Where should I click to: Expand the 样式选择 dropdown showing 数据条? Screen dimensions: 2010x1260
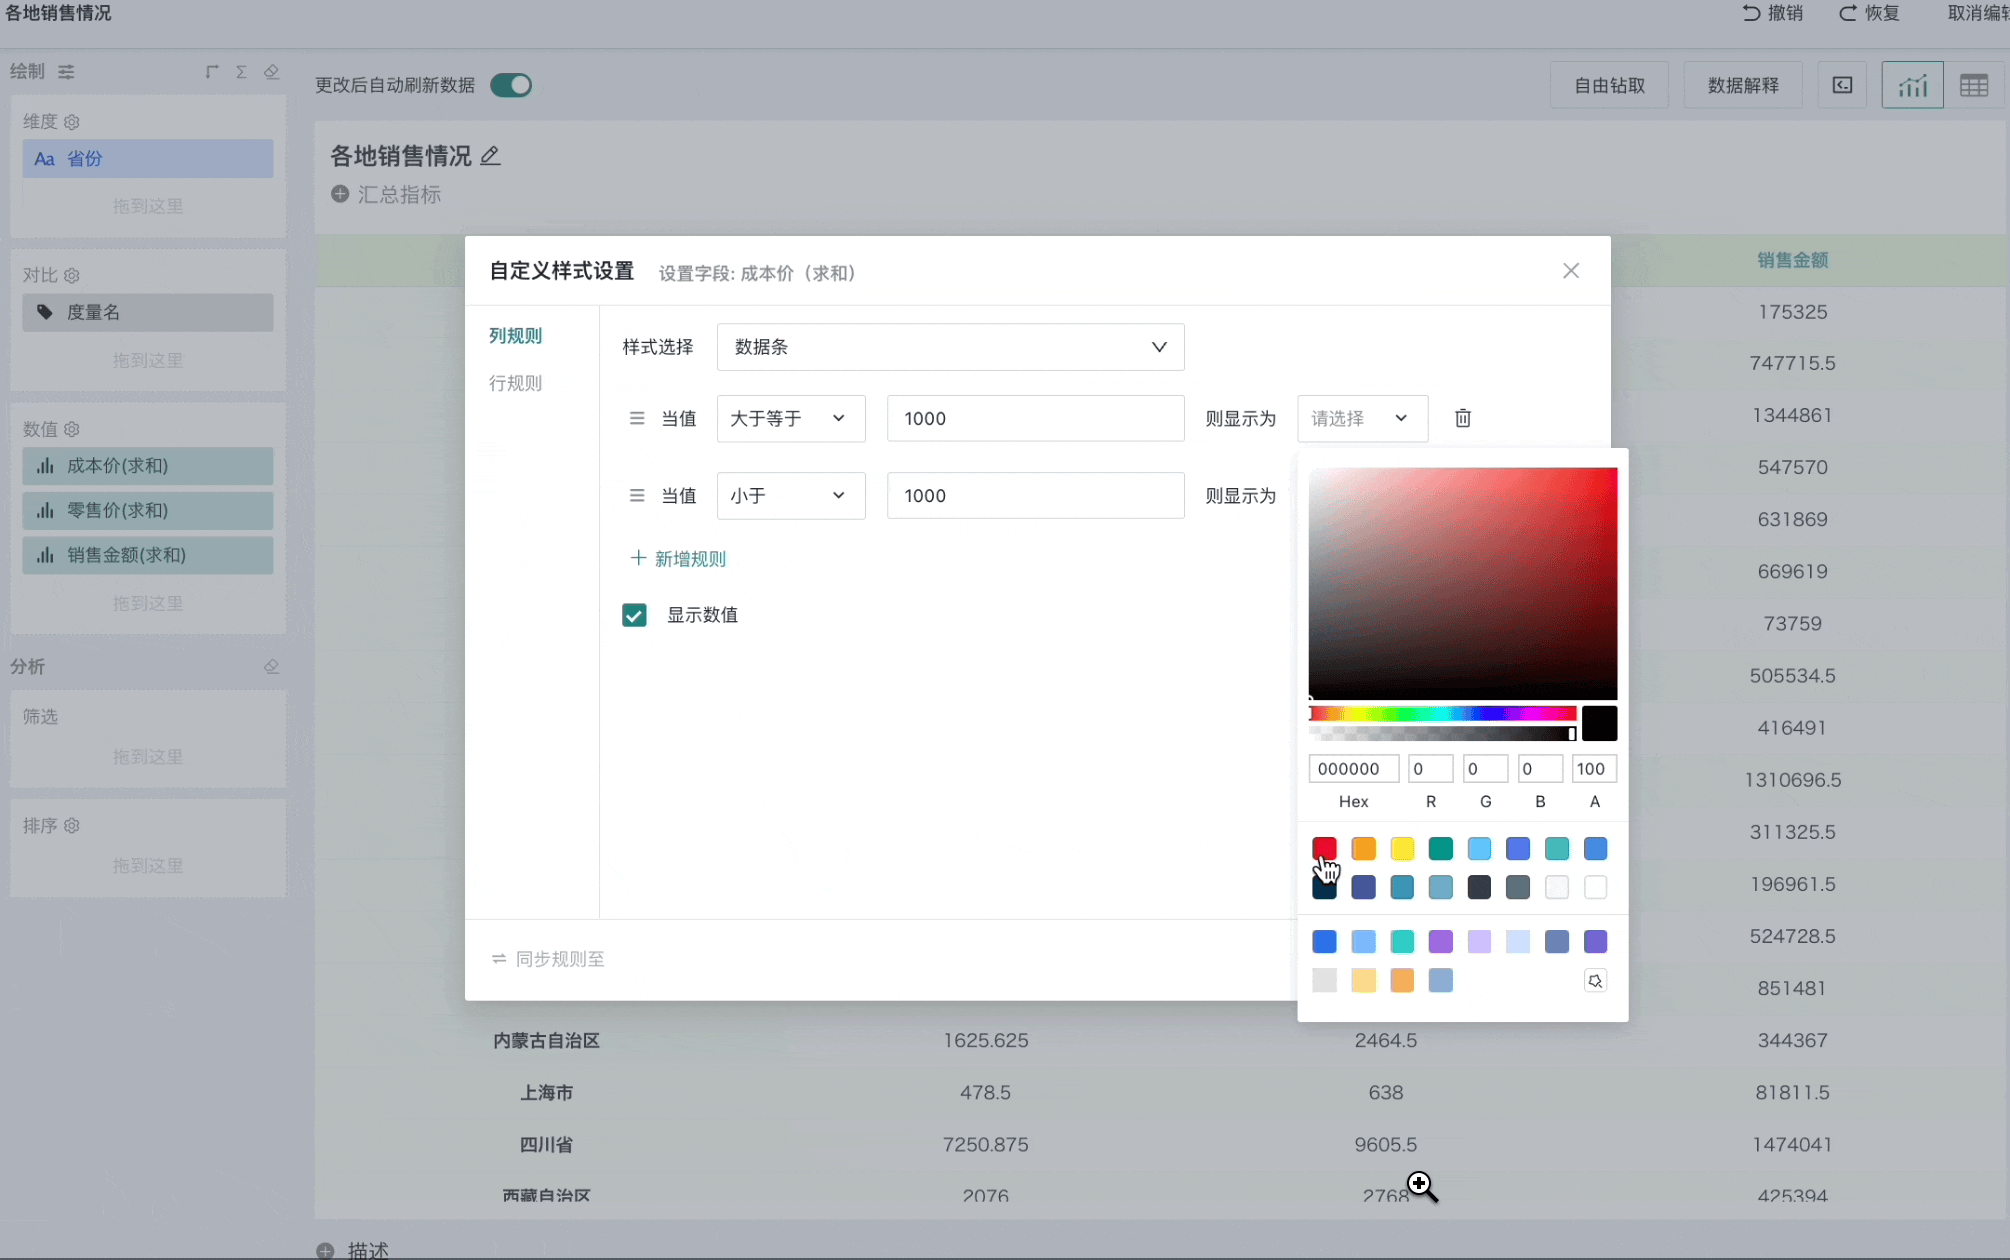click(950, 347)
